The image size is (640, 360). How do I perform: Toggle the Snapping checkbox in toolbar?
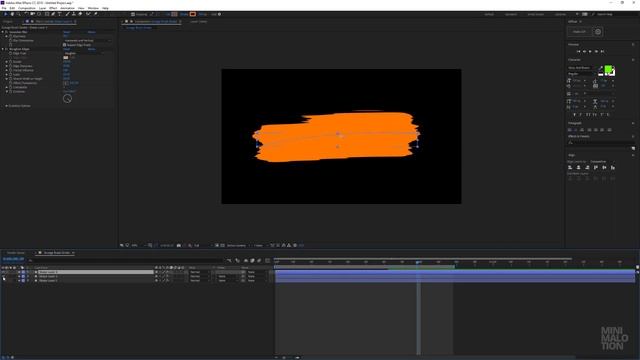click(133, 14)
